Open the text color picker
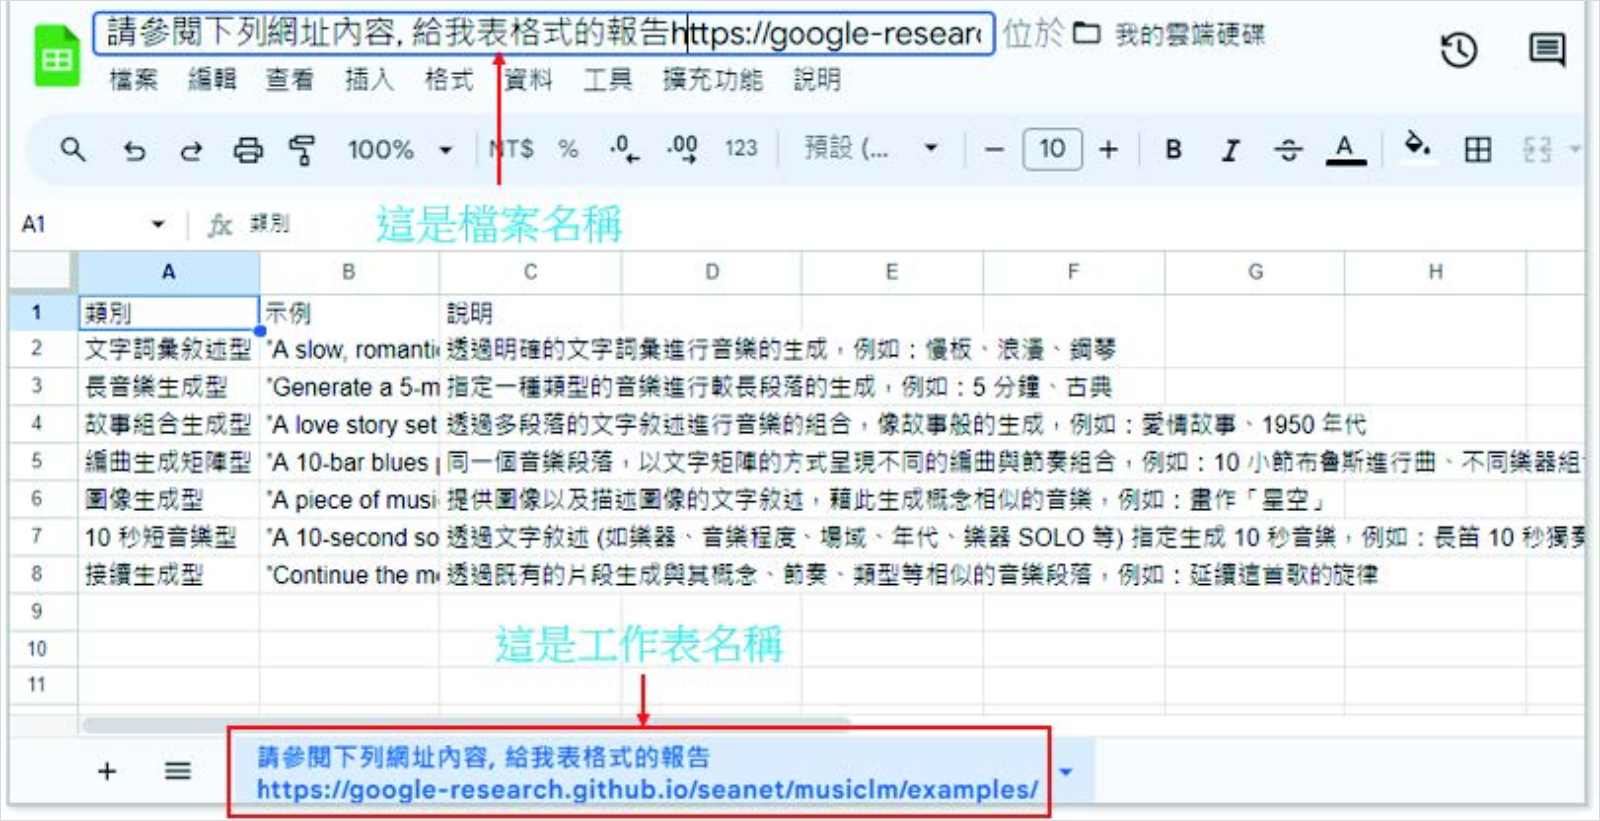 [x=1345, y=150]
